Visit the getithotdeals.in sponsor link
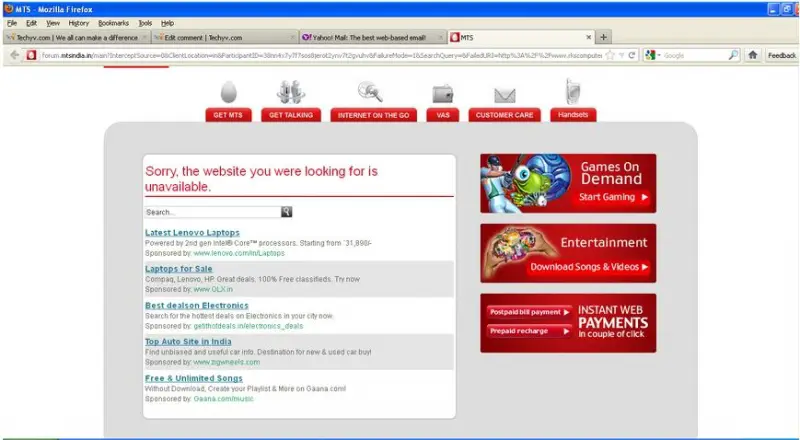The height and width of the screenshot is (440, 800). (x=248, y=326)
